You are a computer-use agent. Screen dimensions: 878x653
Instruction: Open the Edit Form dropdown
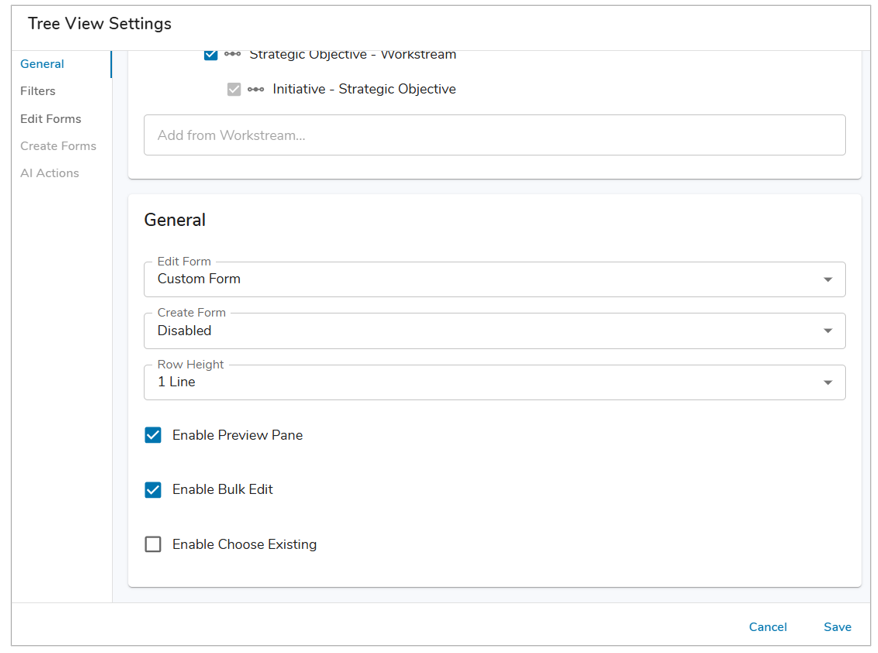click(x=480, y=280)
